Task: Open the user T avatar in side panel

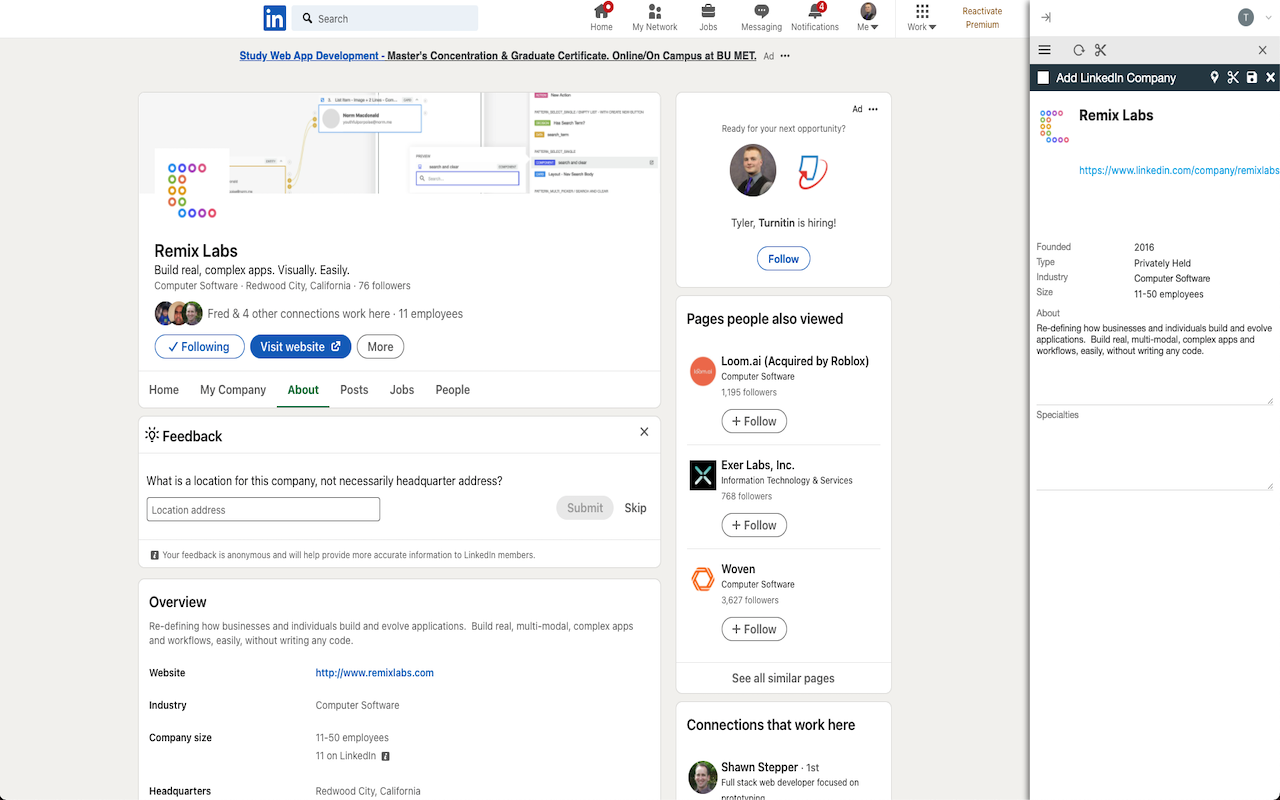Action: [1245, 17]
